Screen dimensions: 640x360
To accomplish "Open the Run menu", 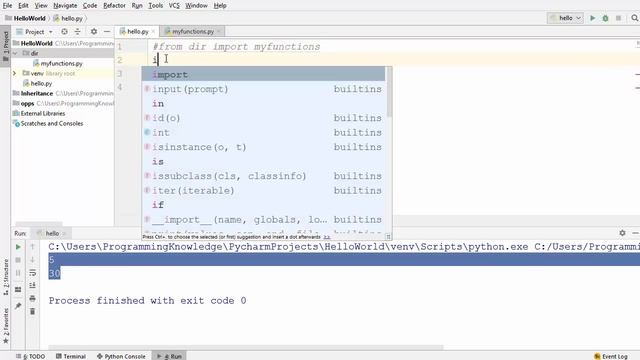I will (137, 5).
